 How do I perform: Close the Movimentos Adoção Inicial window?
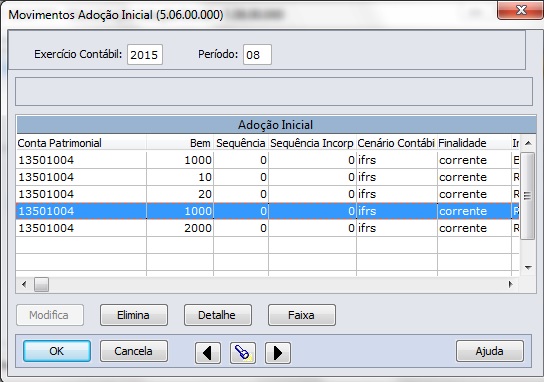pyautogui.click(x=520, y=10)
